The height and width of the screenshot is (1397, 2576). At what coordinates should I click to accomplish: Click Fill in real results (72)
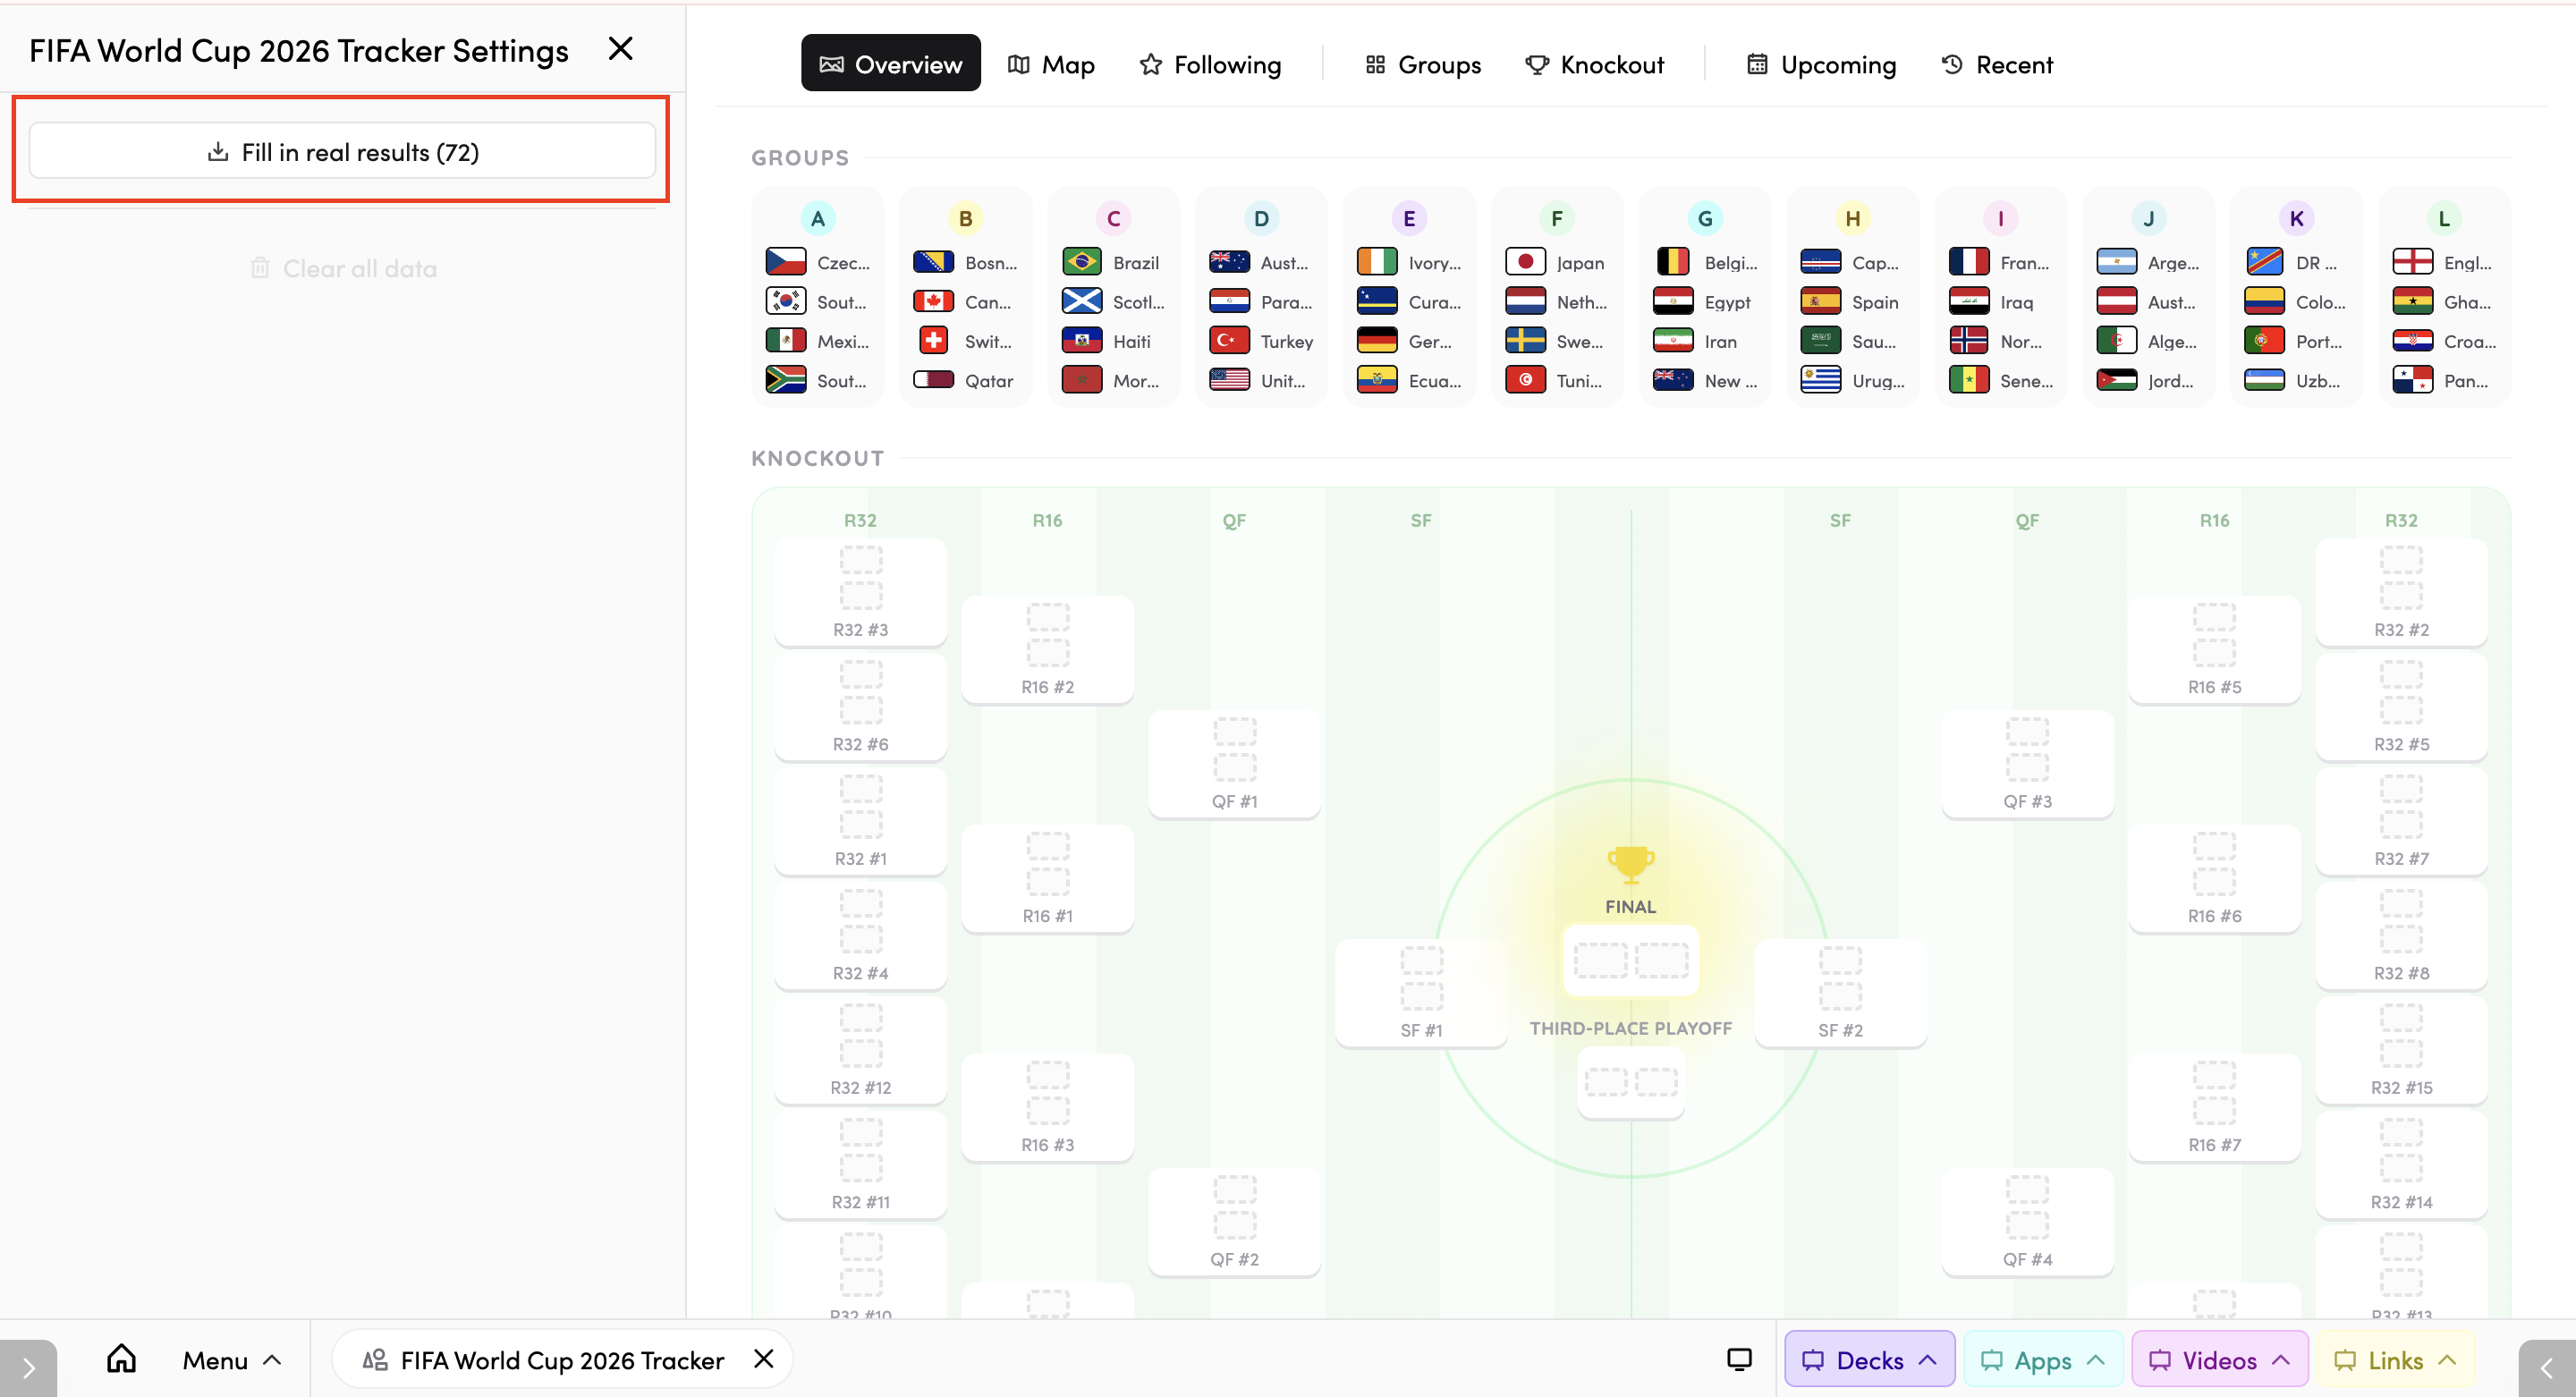(342, 151)
